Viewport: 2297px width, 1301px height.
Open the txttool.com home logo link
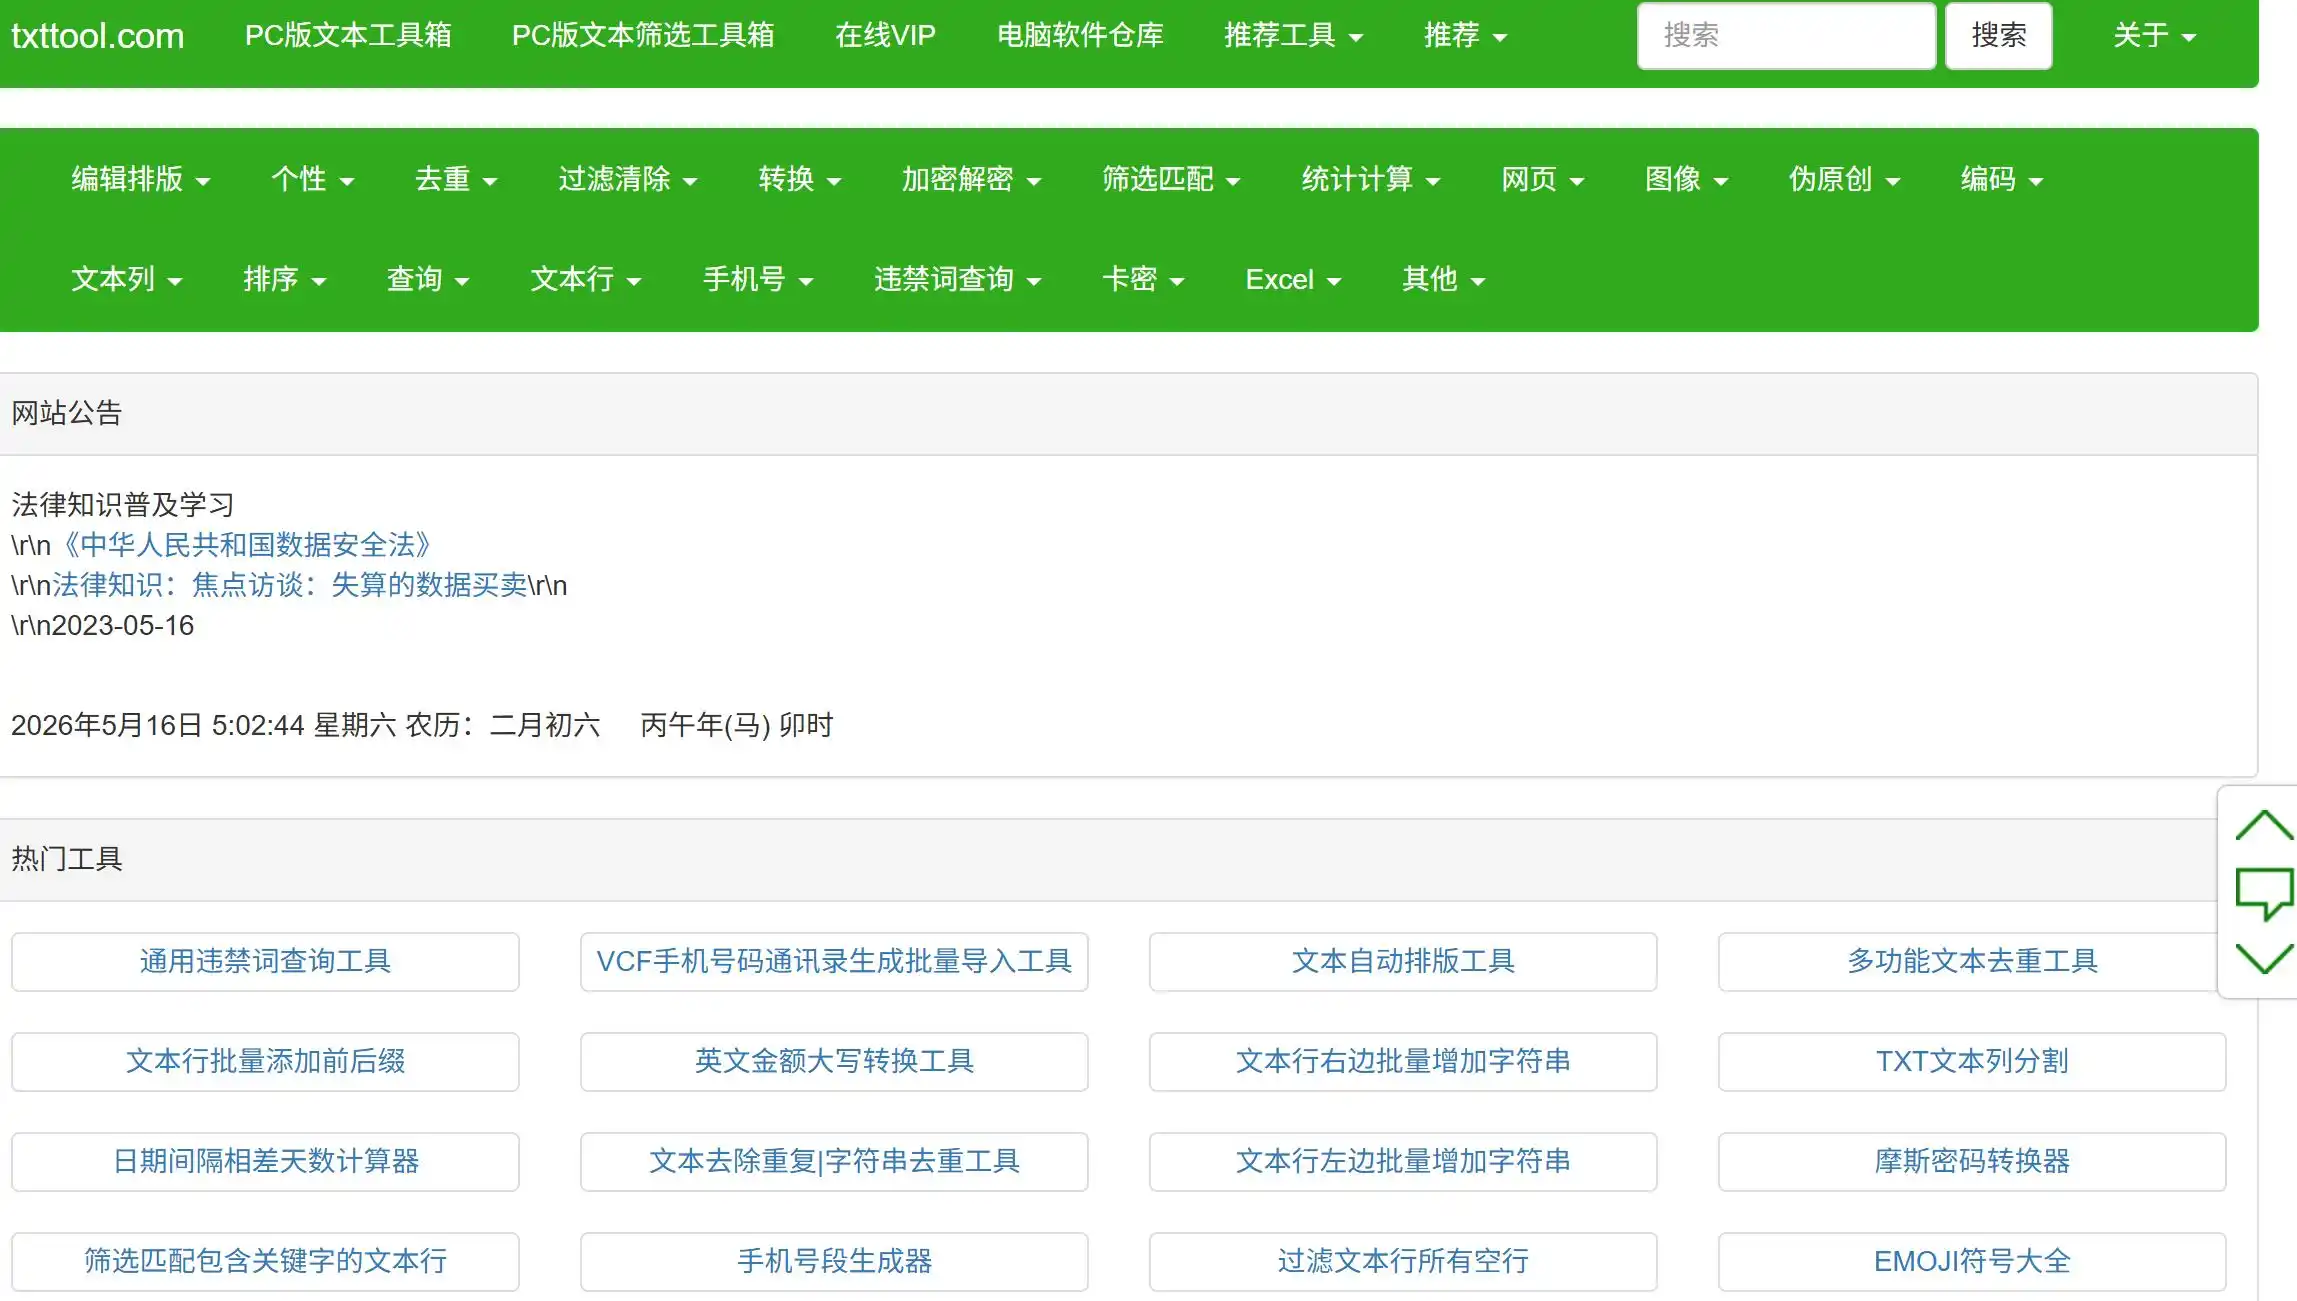tap(97, 36)
